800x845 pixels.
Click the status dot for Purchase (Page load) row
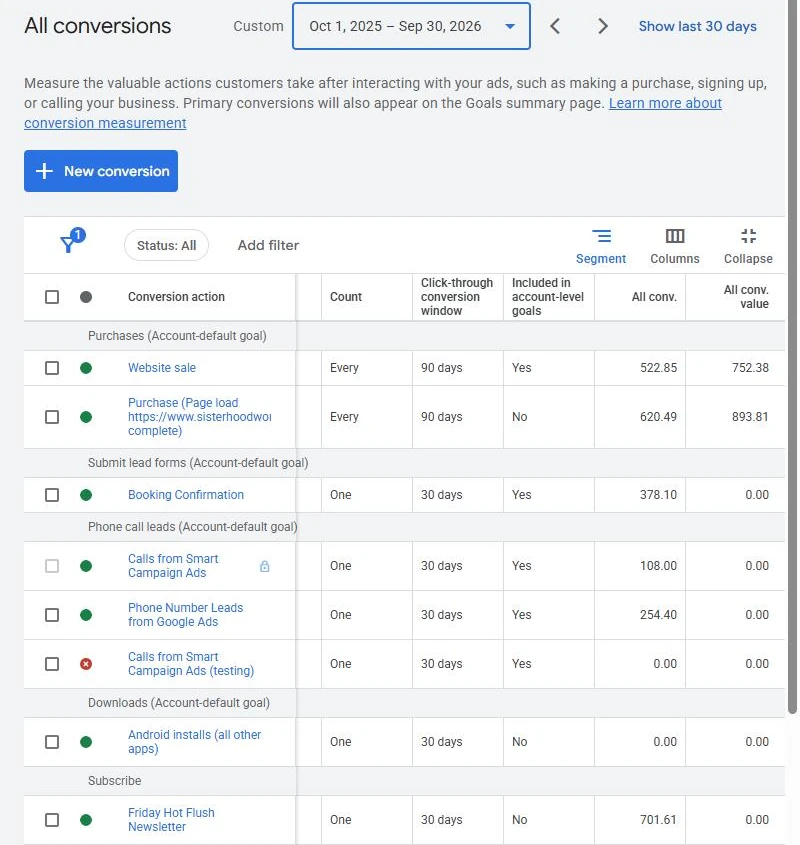click(x=86, y=417)
